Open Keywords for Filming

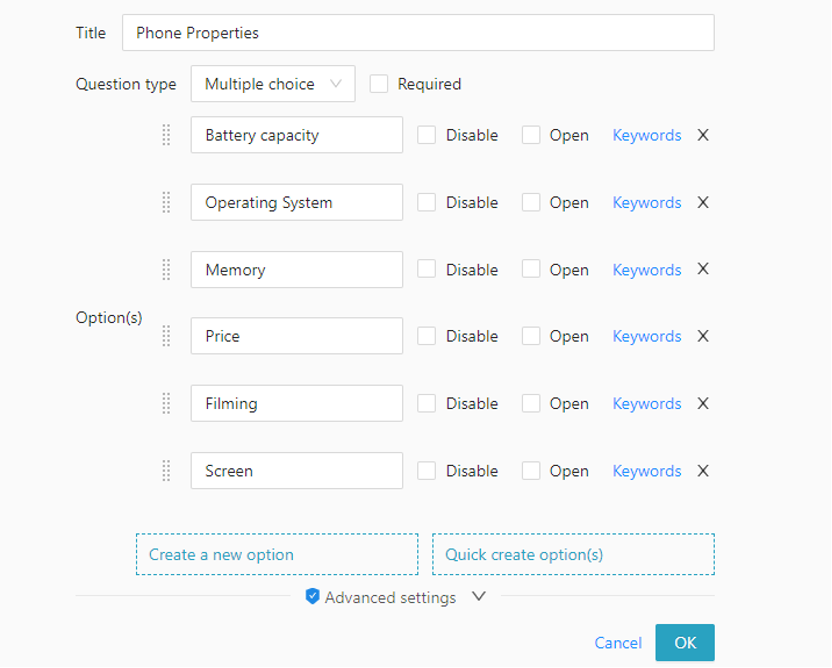pos(647,404)
